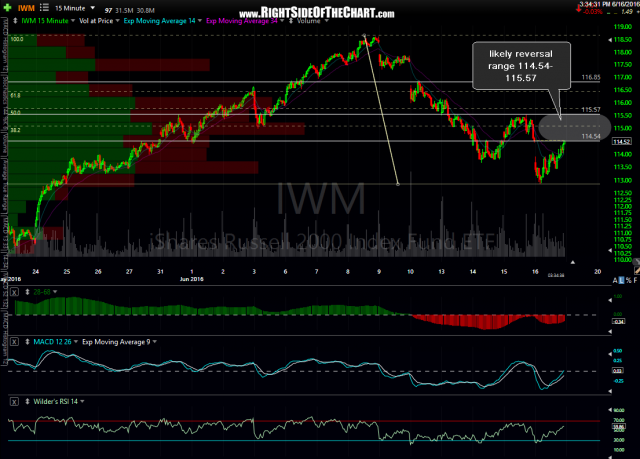Click the 119.00 price scale label
640x459 pixels.
point(622,27)
